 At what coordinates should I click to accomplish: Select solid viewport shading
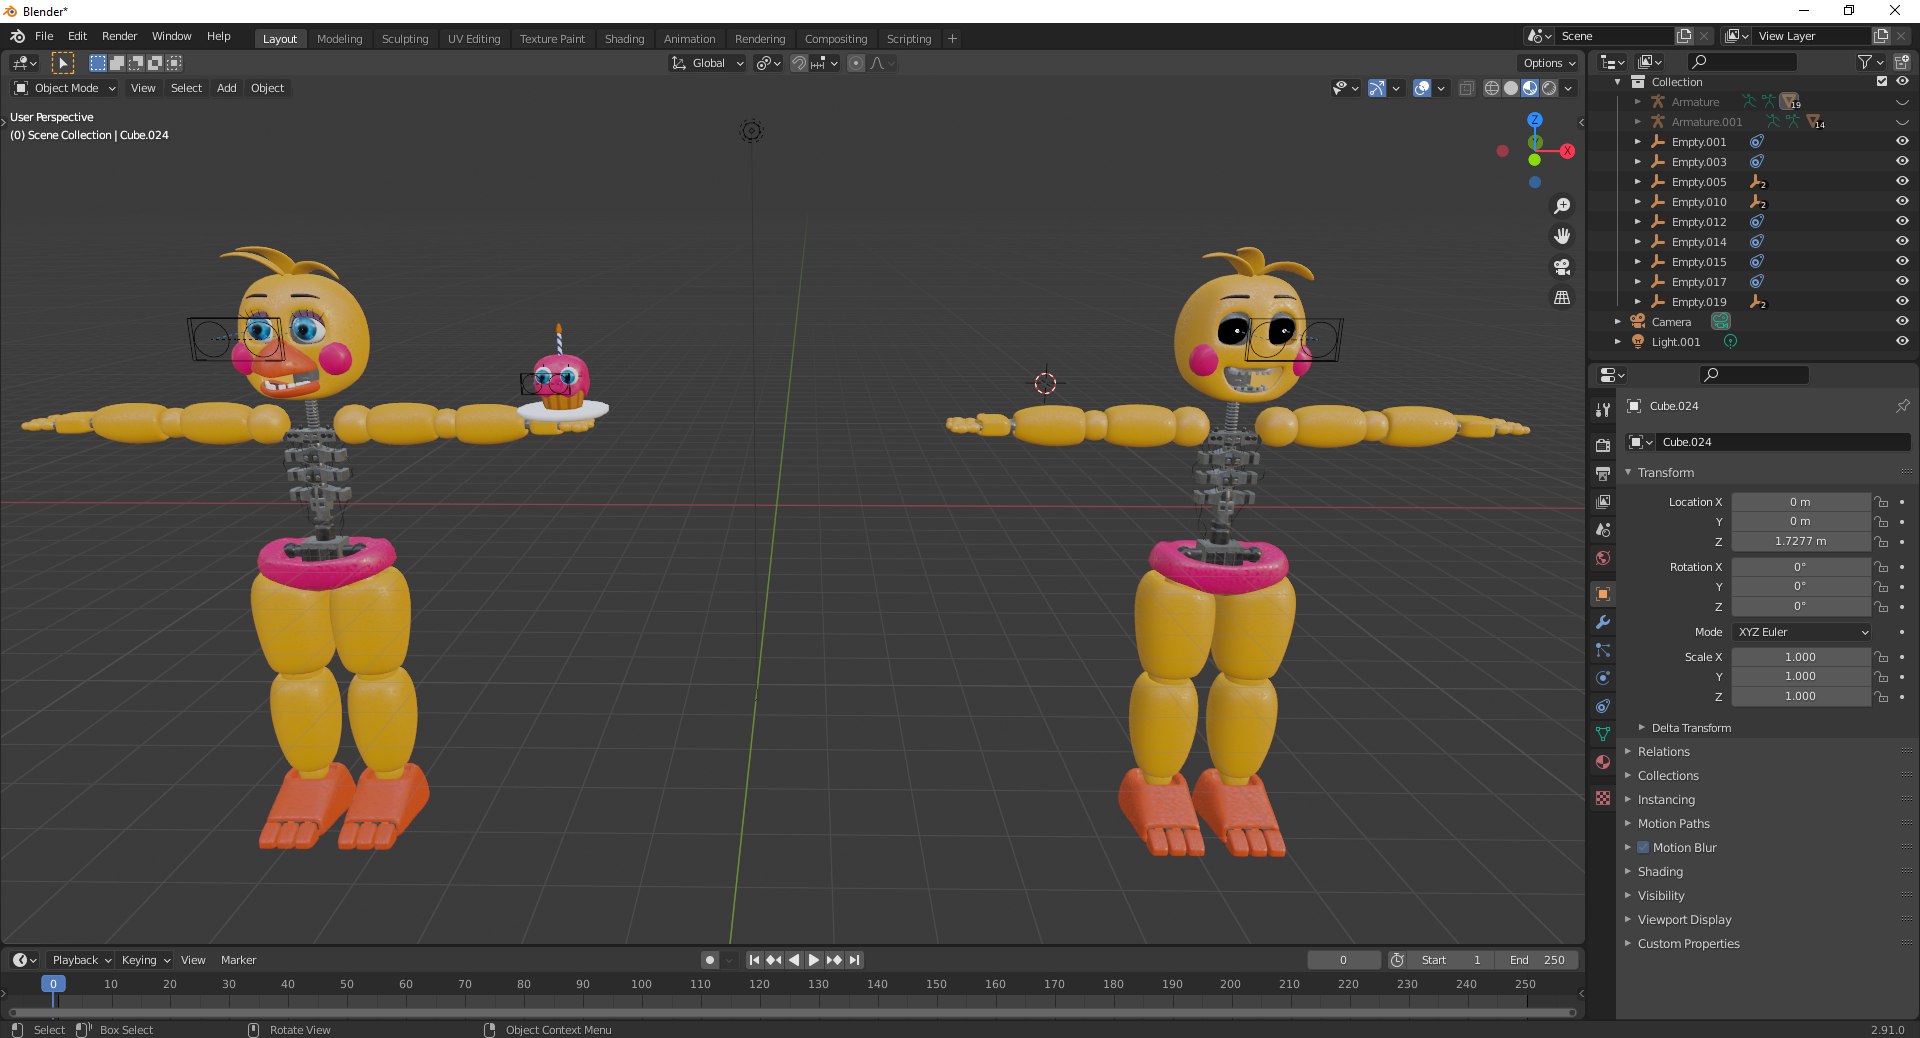[1511, 88]
